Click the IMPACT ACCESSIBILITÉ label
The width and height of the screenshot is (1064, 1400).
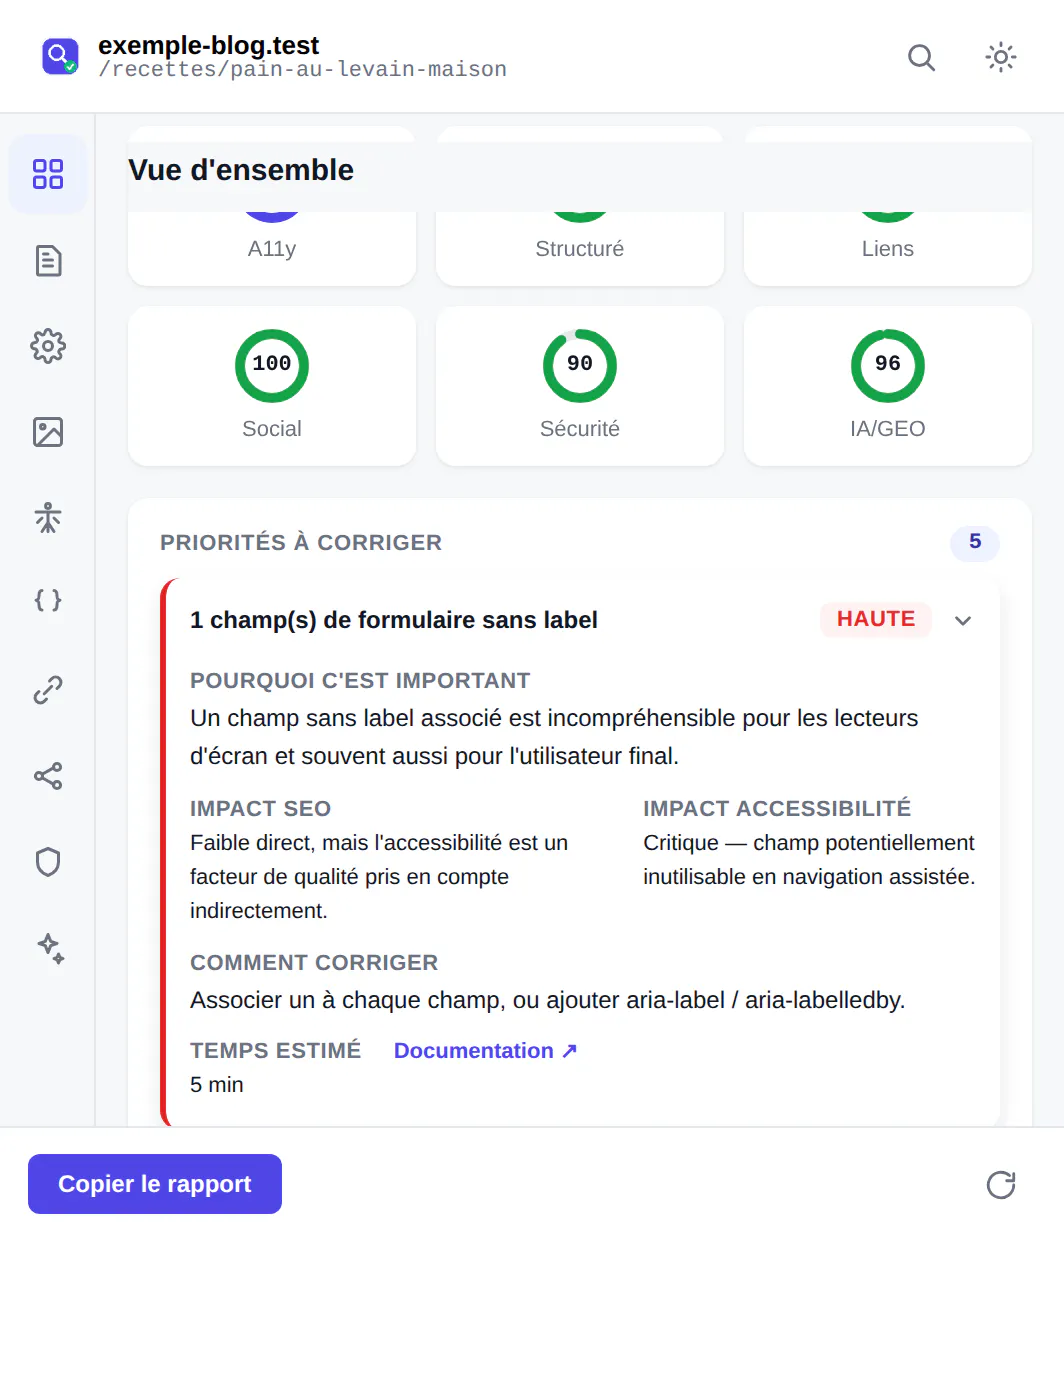pos(777,808)
